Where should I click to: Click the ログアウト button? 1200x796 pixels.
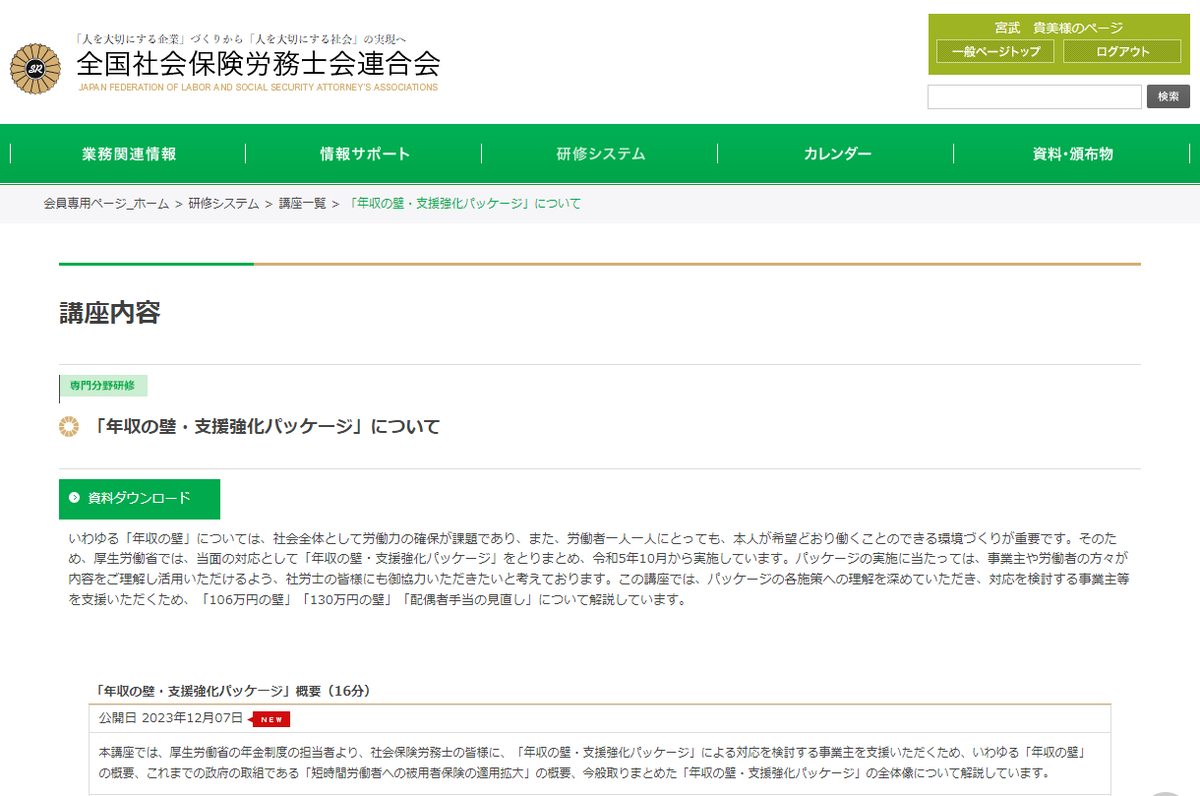1122,52
